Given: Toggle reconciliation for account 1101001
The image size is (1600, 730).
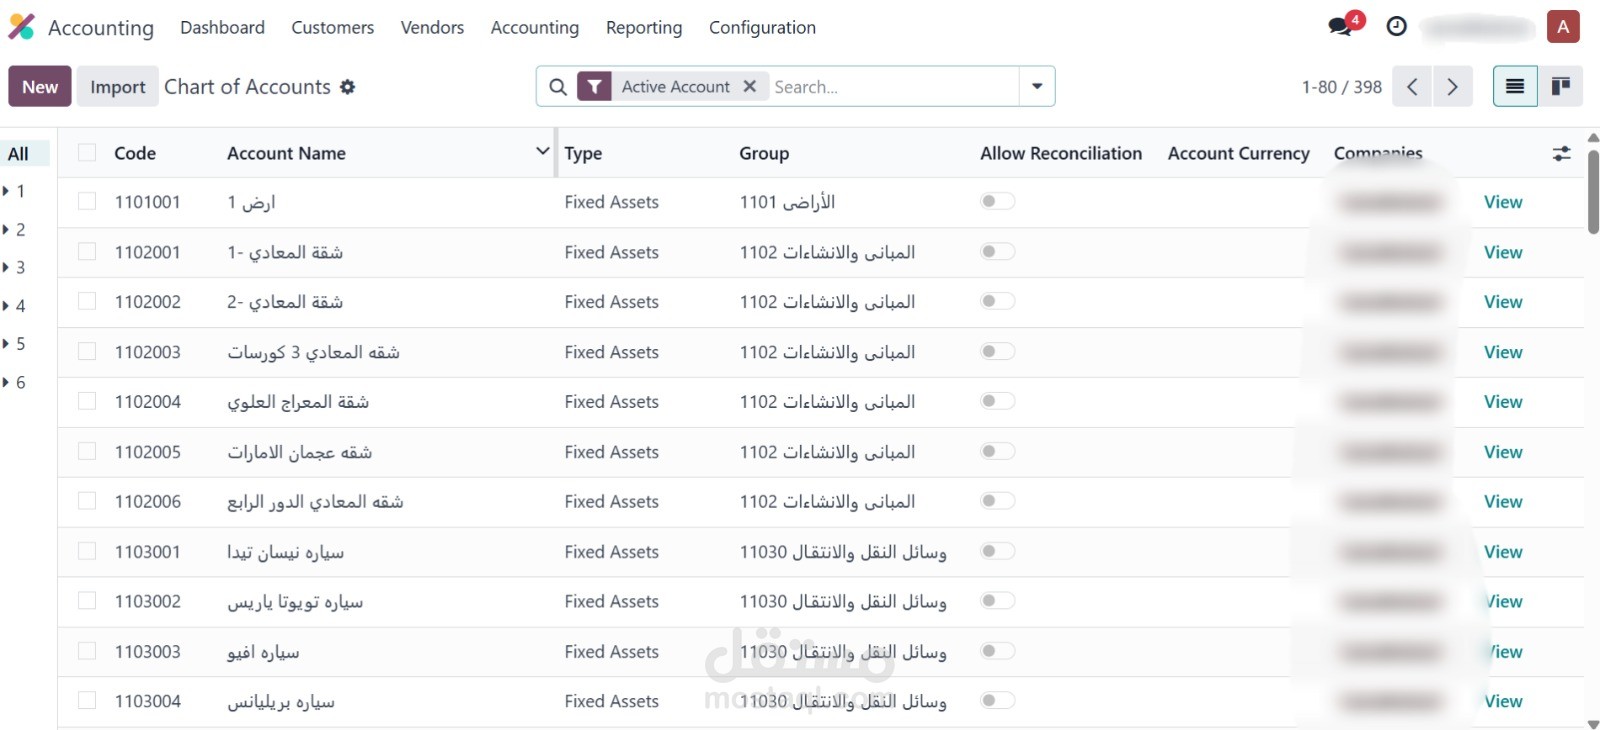Looking at the screenshot, I should pyautogui.click(x=997, y=202).
